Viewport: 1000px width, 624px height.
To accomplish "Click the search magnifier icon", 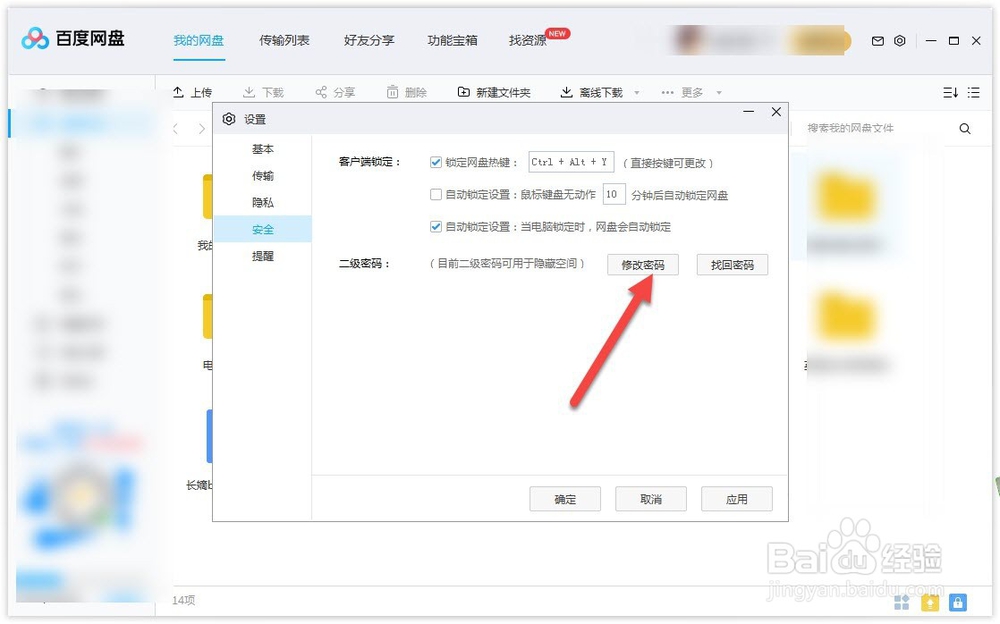I will click(x=965, y=129).
